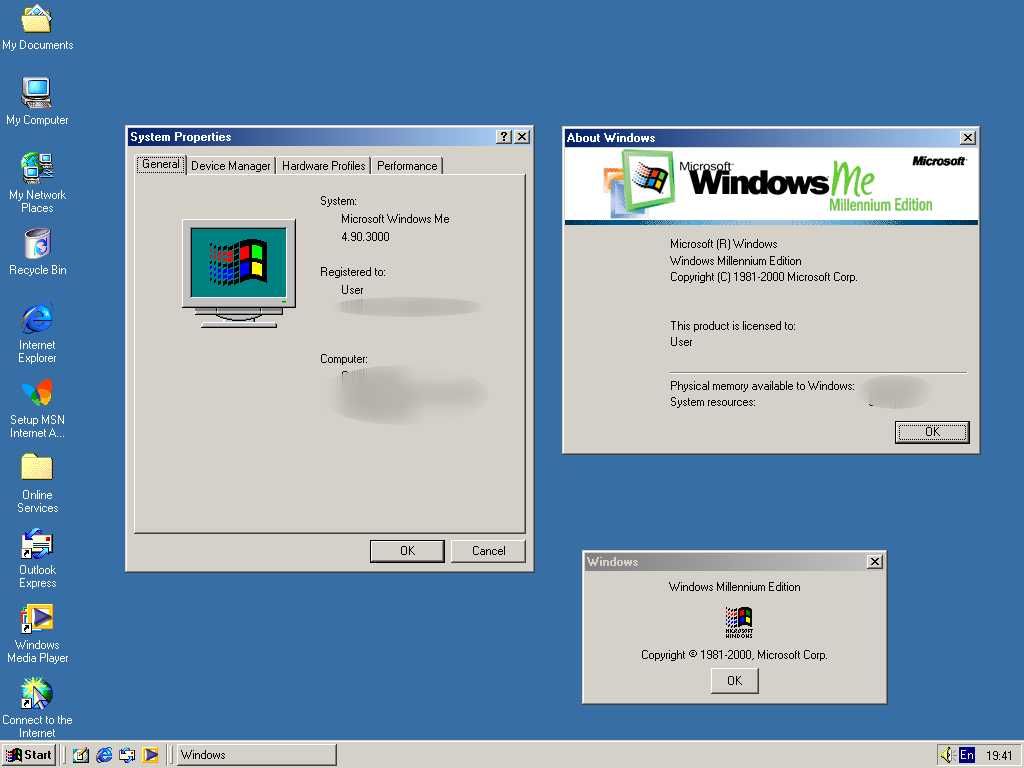Viewport: 1024px width, 768px height.
Task: Click the Windows Me Millennium Edition banner
Action: pos(771,185)
